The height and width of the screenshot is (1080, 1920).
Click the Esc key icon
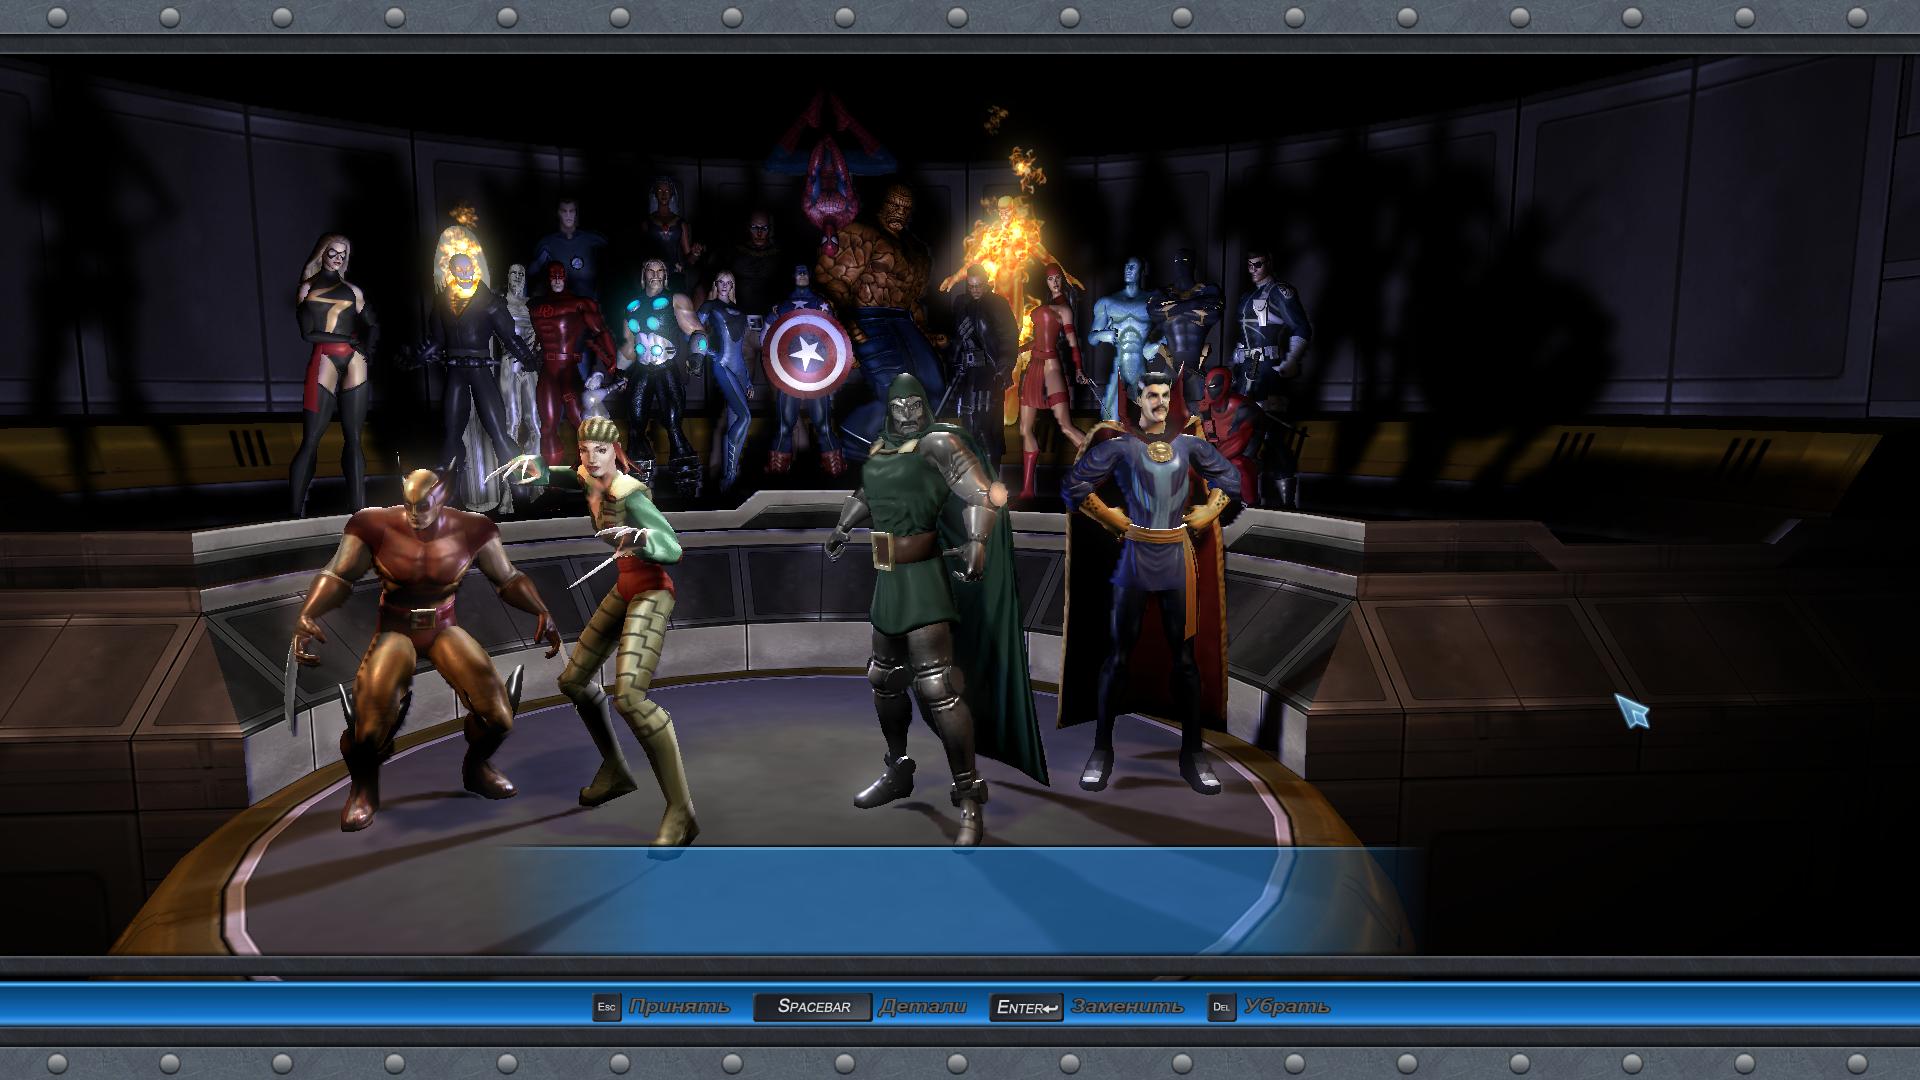606,1007
